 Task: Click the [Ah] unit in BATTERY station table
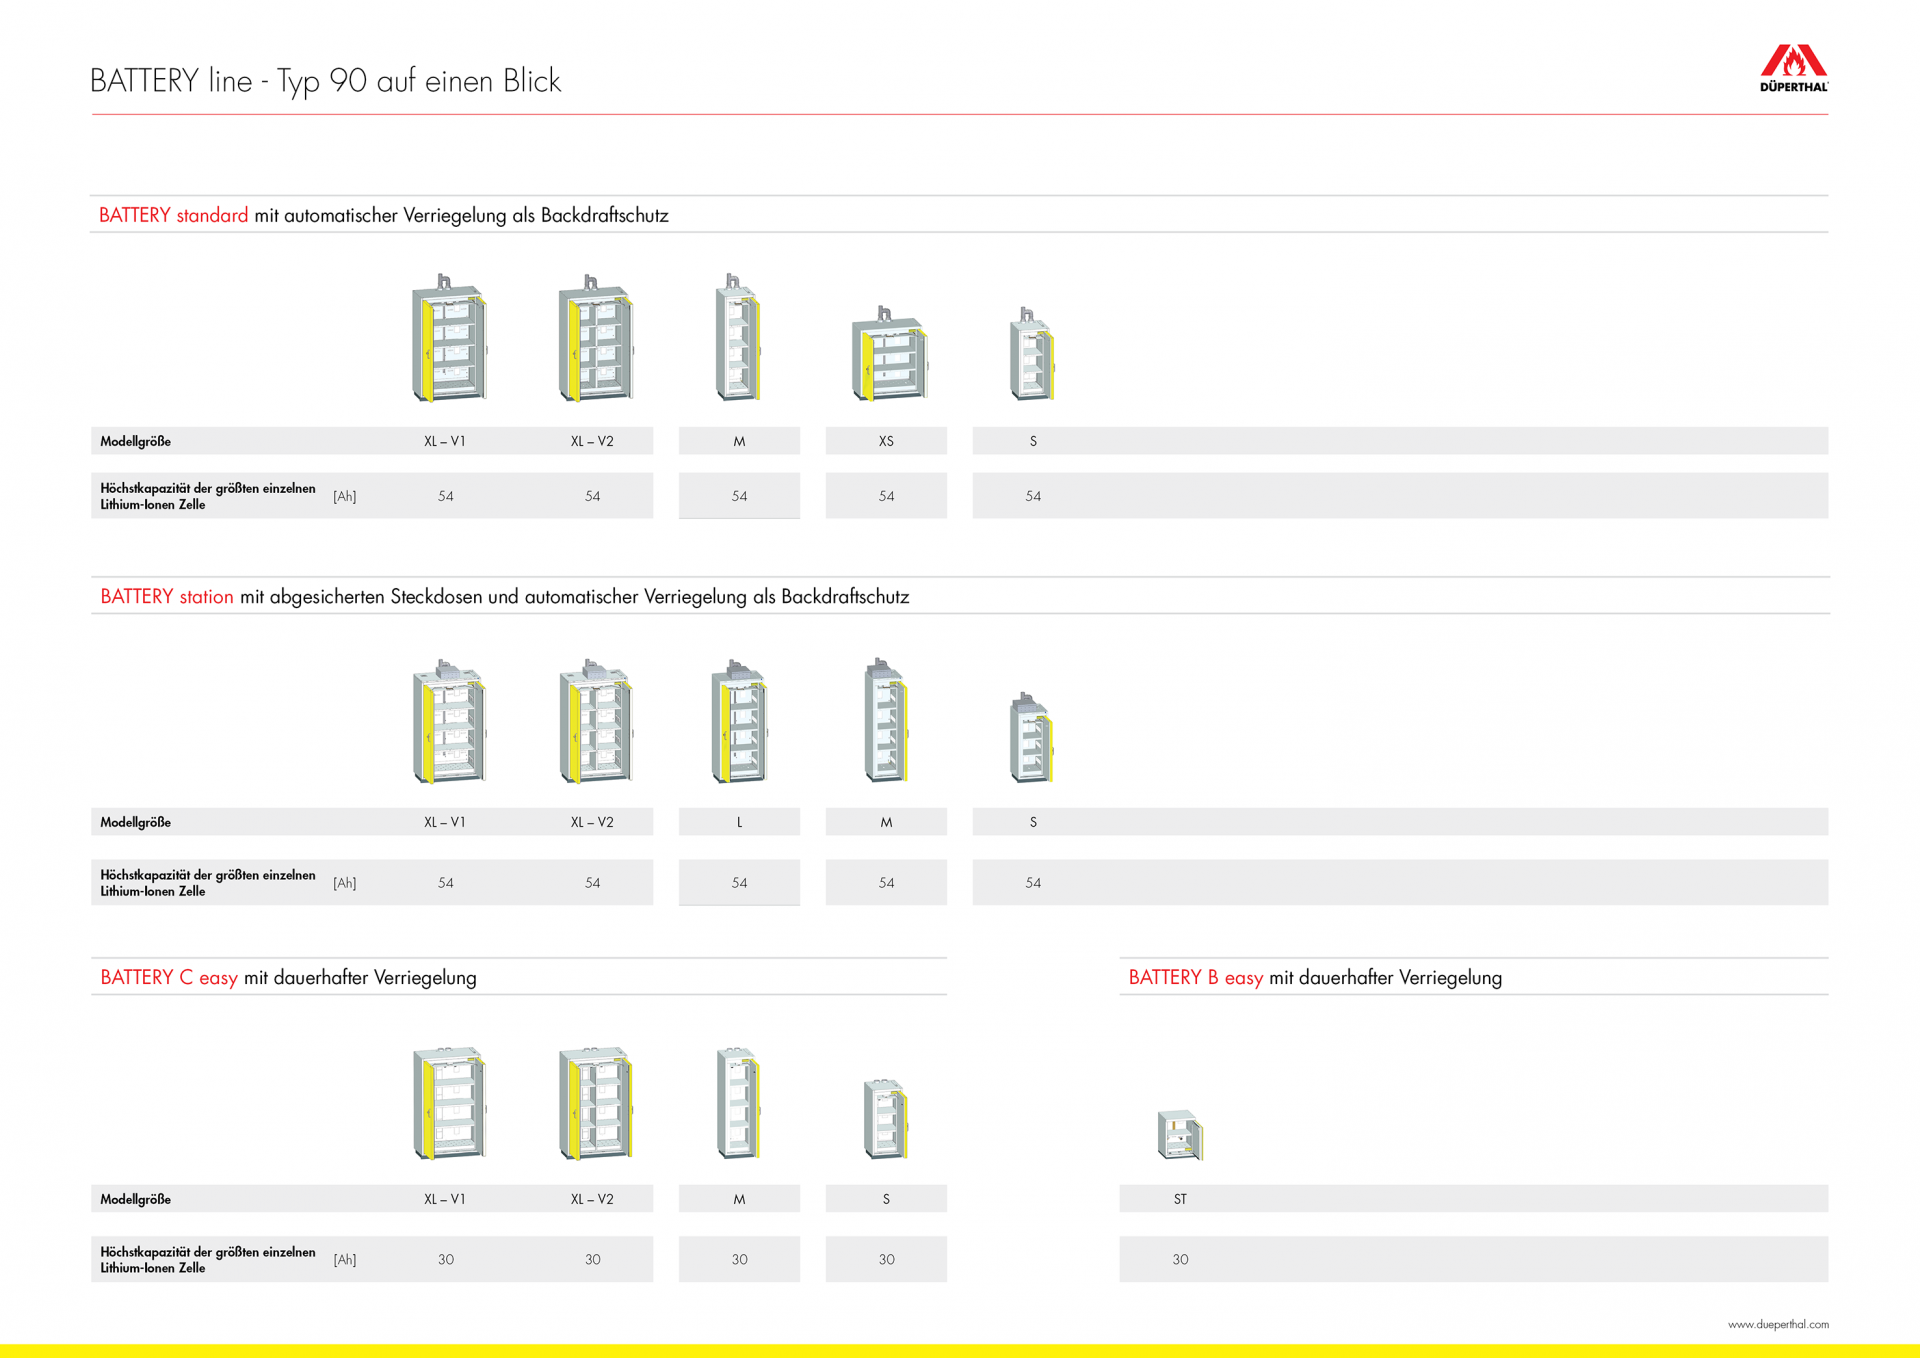click(345, 883)
